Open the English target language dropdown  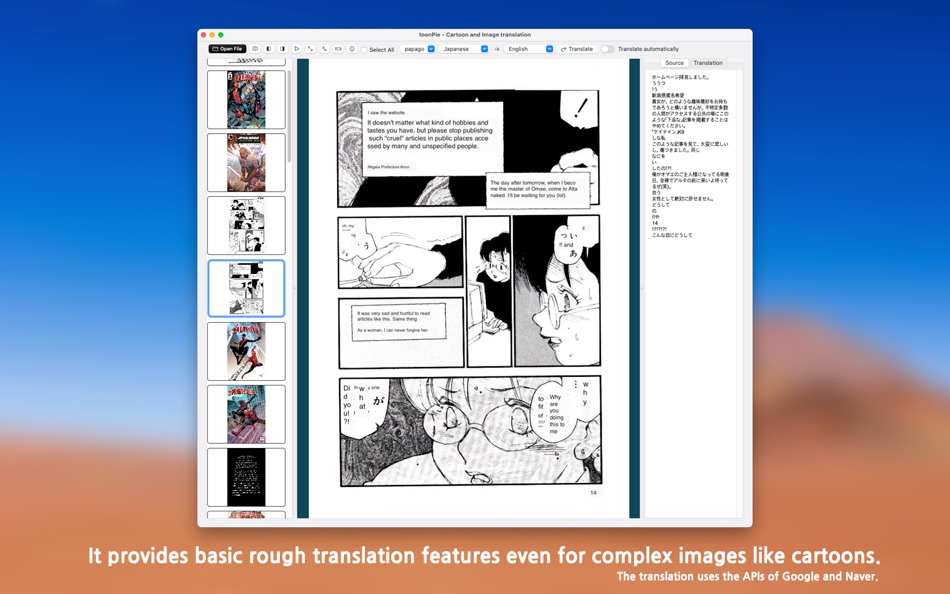pos(529,49)
